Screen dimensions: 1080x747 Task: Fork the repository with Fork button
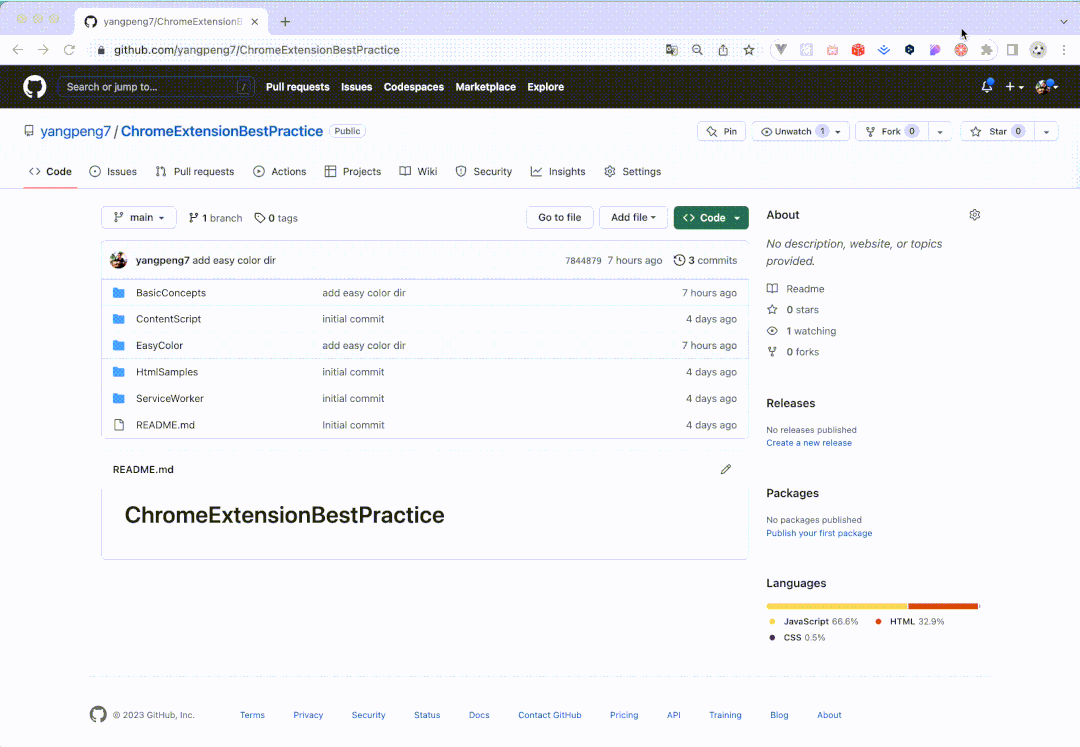pyautogui.click(x=892, y=131)
